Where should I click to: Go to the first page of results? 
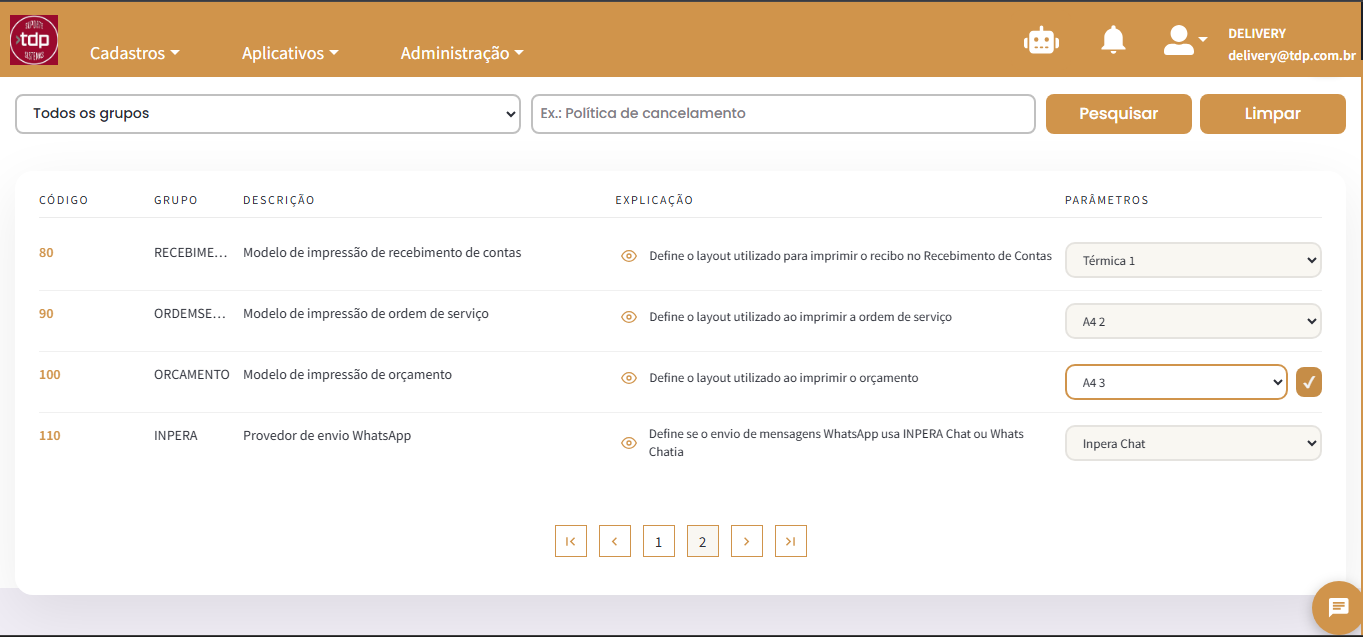(570, 541)
